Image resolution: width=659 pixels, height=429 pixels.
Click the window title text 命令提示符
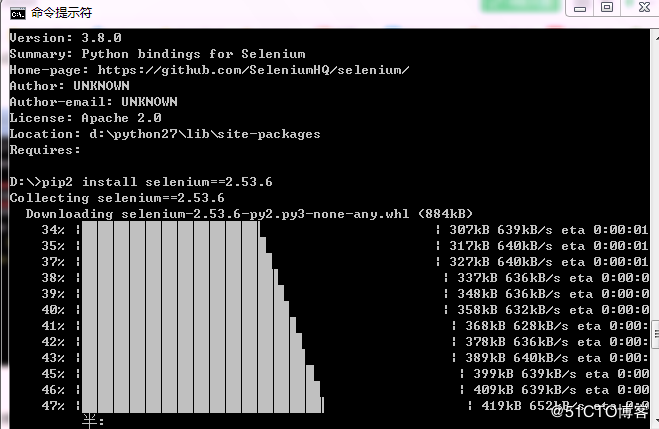61,13
